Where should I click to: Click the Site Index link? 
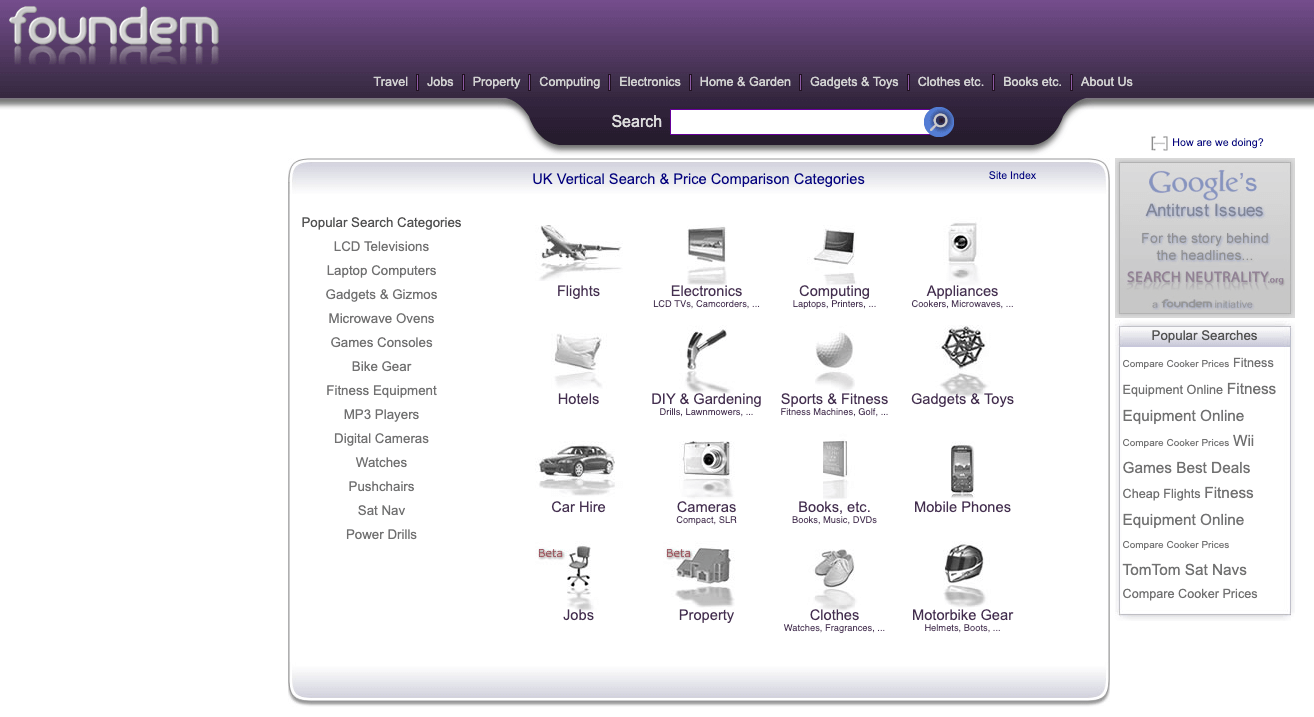pyautogui.click(x=1012, y=176)
